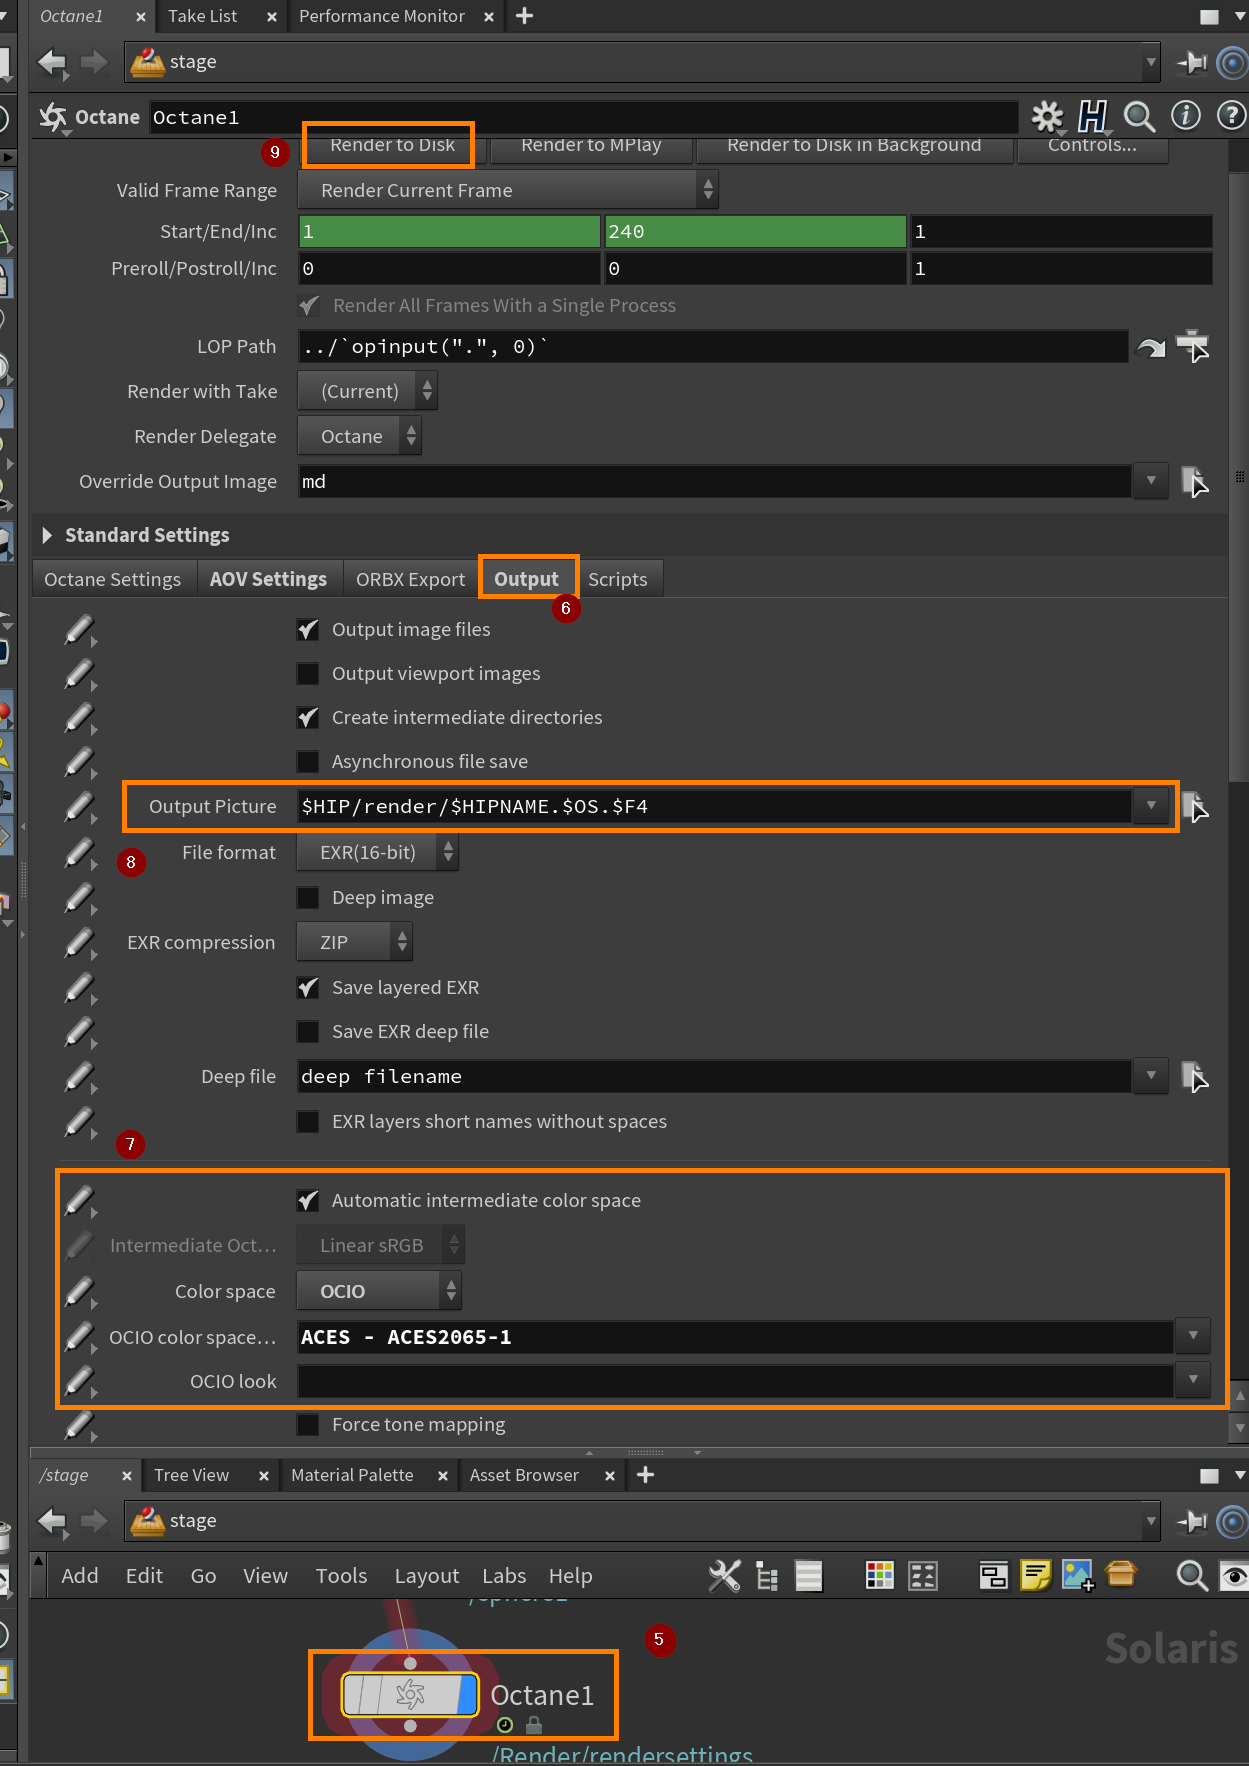Click the colored grid palette icon in network toolbar
Viewport: 1249px width, 1766px height.
pyautogui.click(x=880, y=1576)
